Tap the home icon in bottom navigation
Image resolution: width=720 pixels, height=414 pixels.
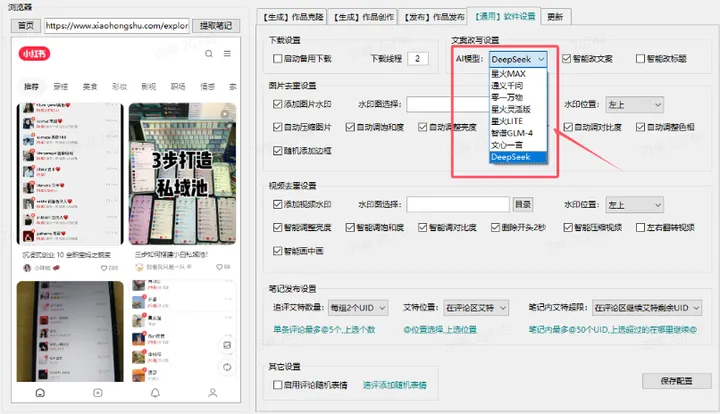point(40,393)
